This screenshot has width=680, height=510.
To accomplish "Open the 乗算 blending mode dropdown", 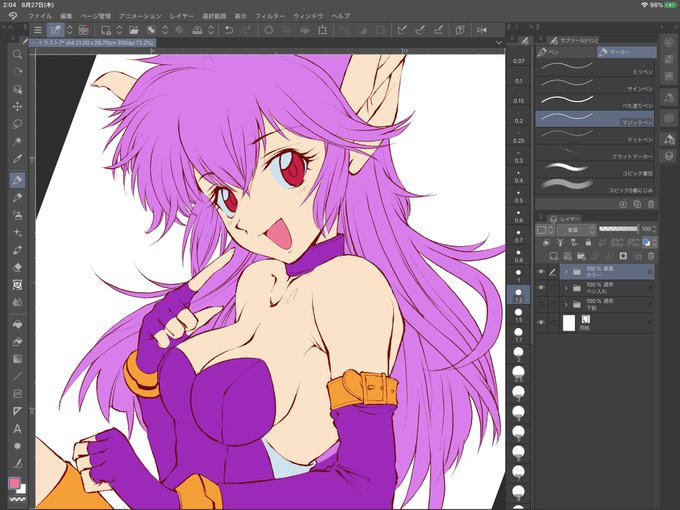I will [x=576, y=229].
